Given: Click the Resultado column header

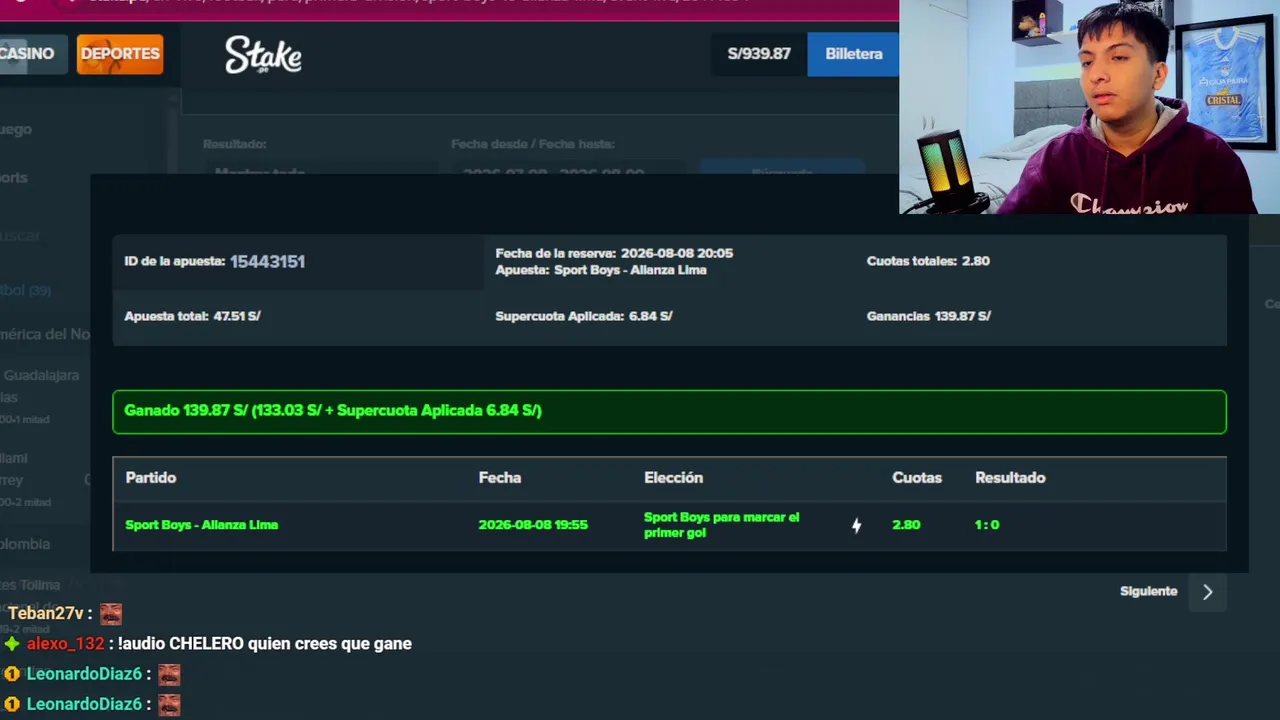Looking at the screenshot, I should [1010, 478].
